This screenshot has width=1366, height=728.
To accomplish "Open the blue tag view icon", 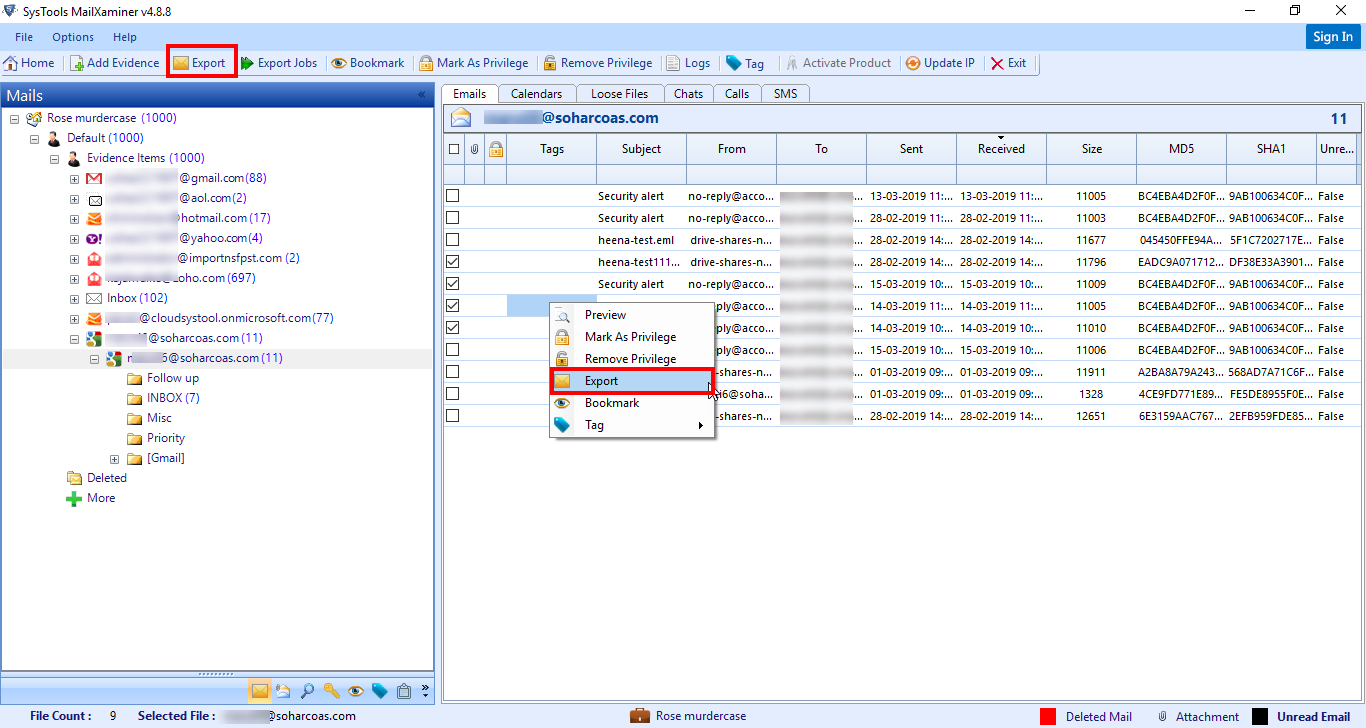I will 379,690.
